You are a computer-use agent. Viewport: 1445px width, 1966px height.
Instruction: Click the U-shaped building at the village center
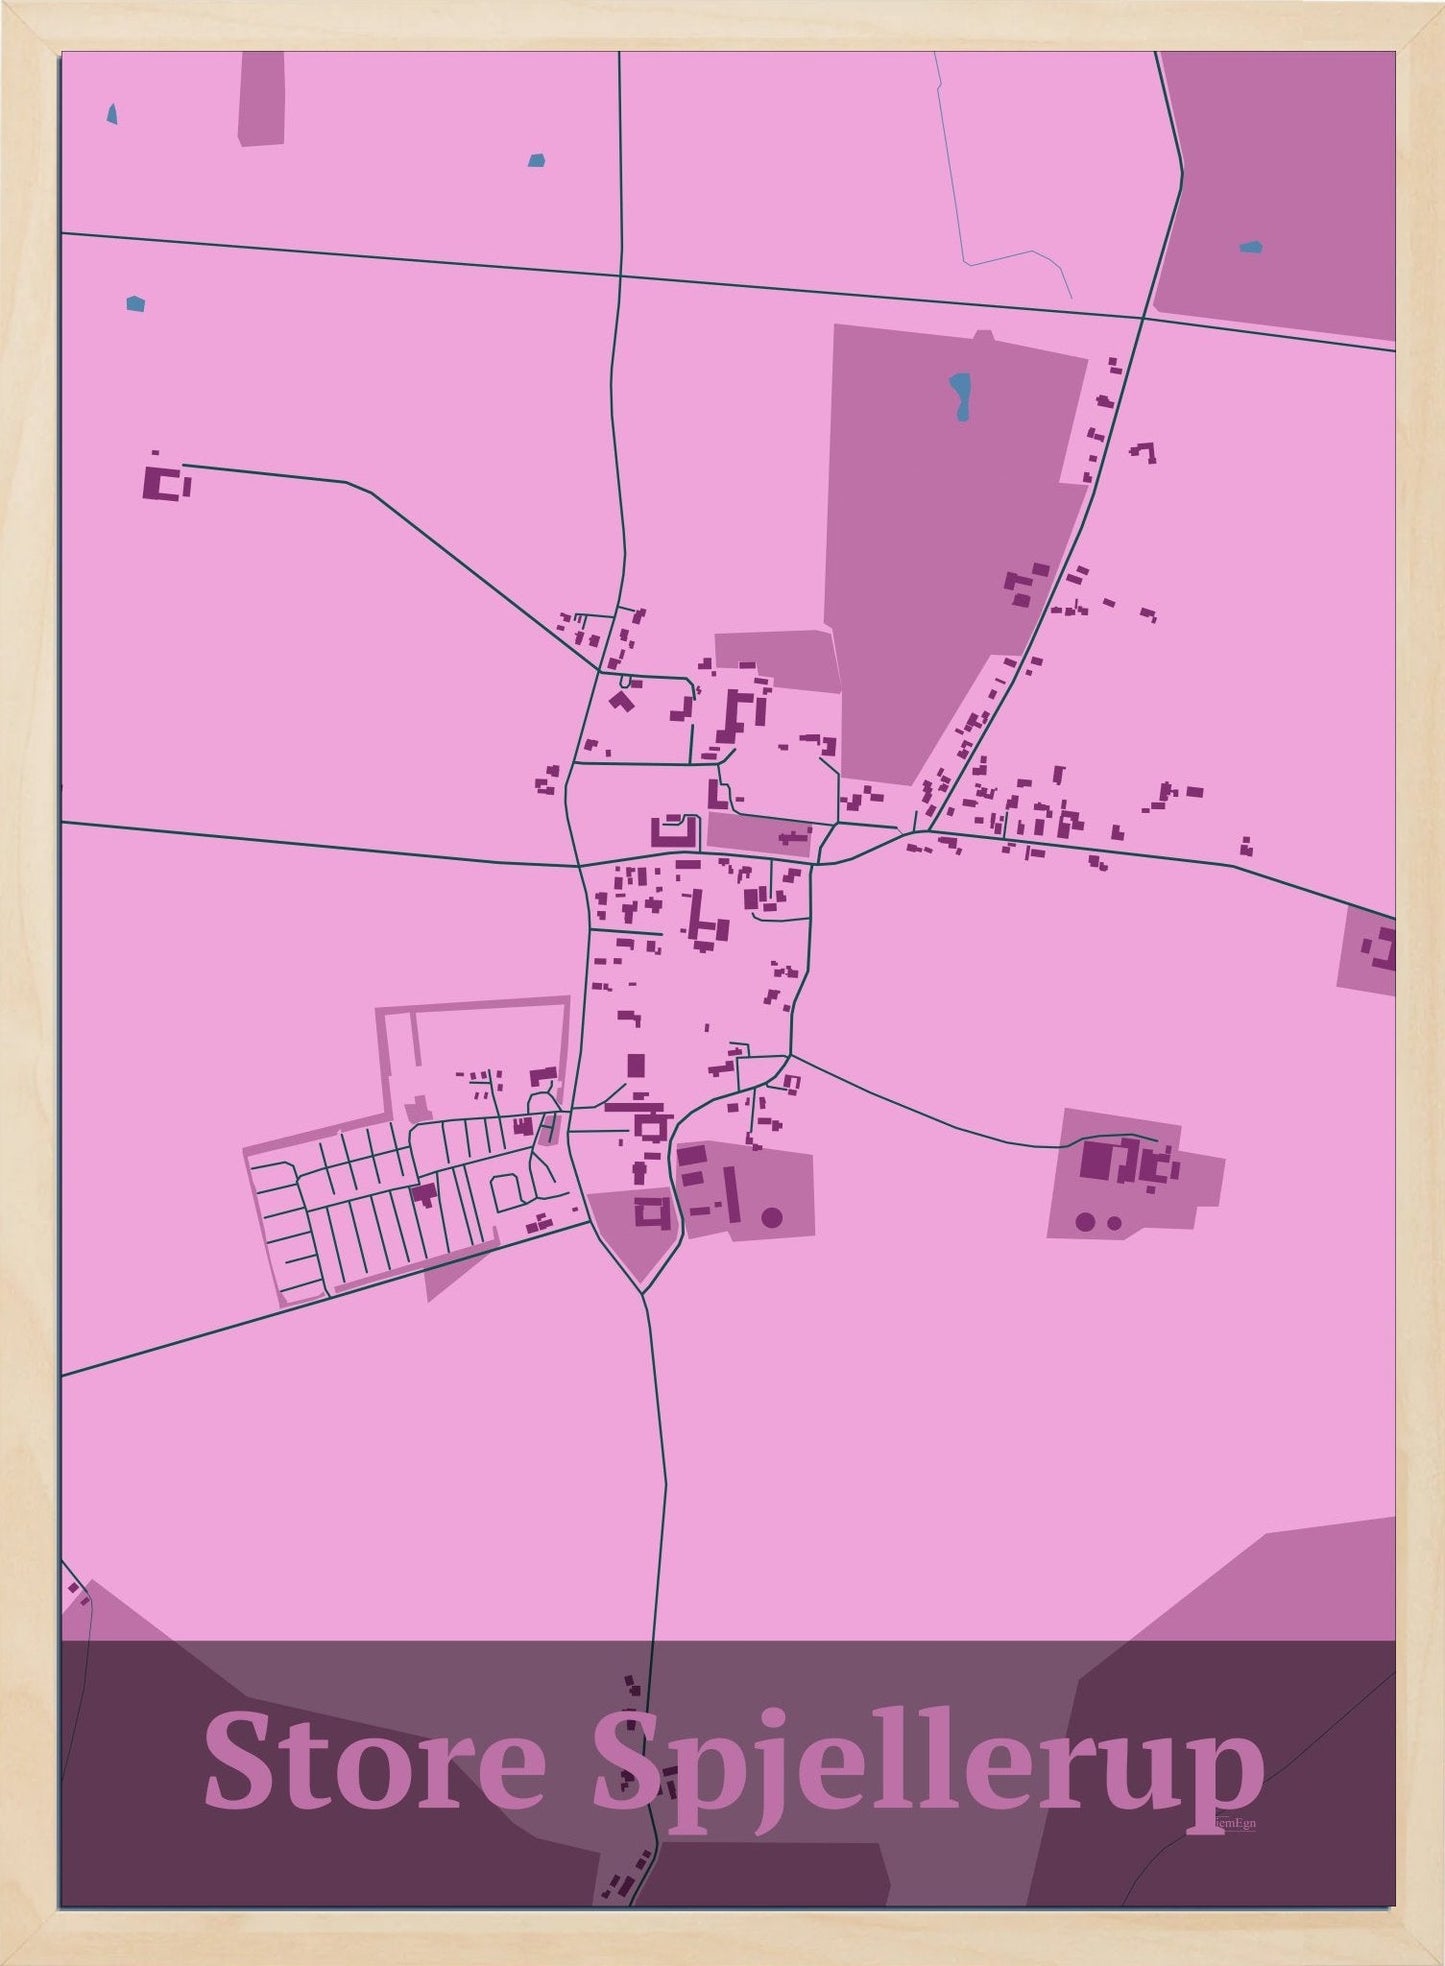[x=675, y=832]
